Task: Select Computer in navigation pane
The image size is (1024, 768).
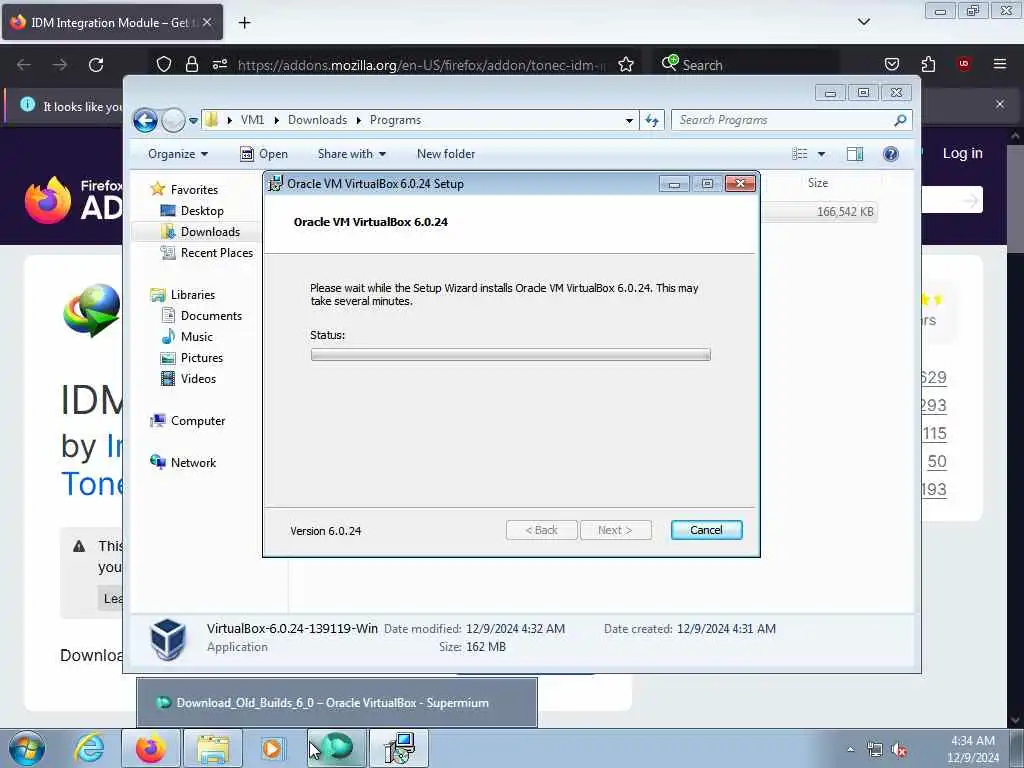Action: tap(187, 421)
